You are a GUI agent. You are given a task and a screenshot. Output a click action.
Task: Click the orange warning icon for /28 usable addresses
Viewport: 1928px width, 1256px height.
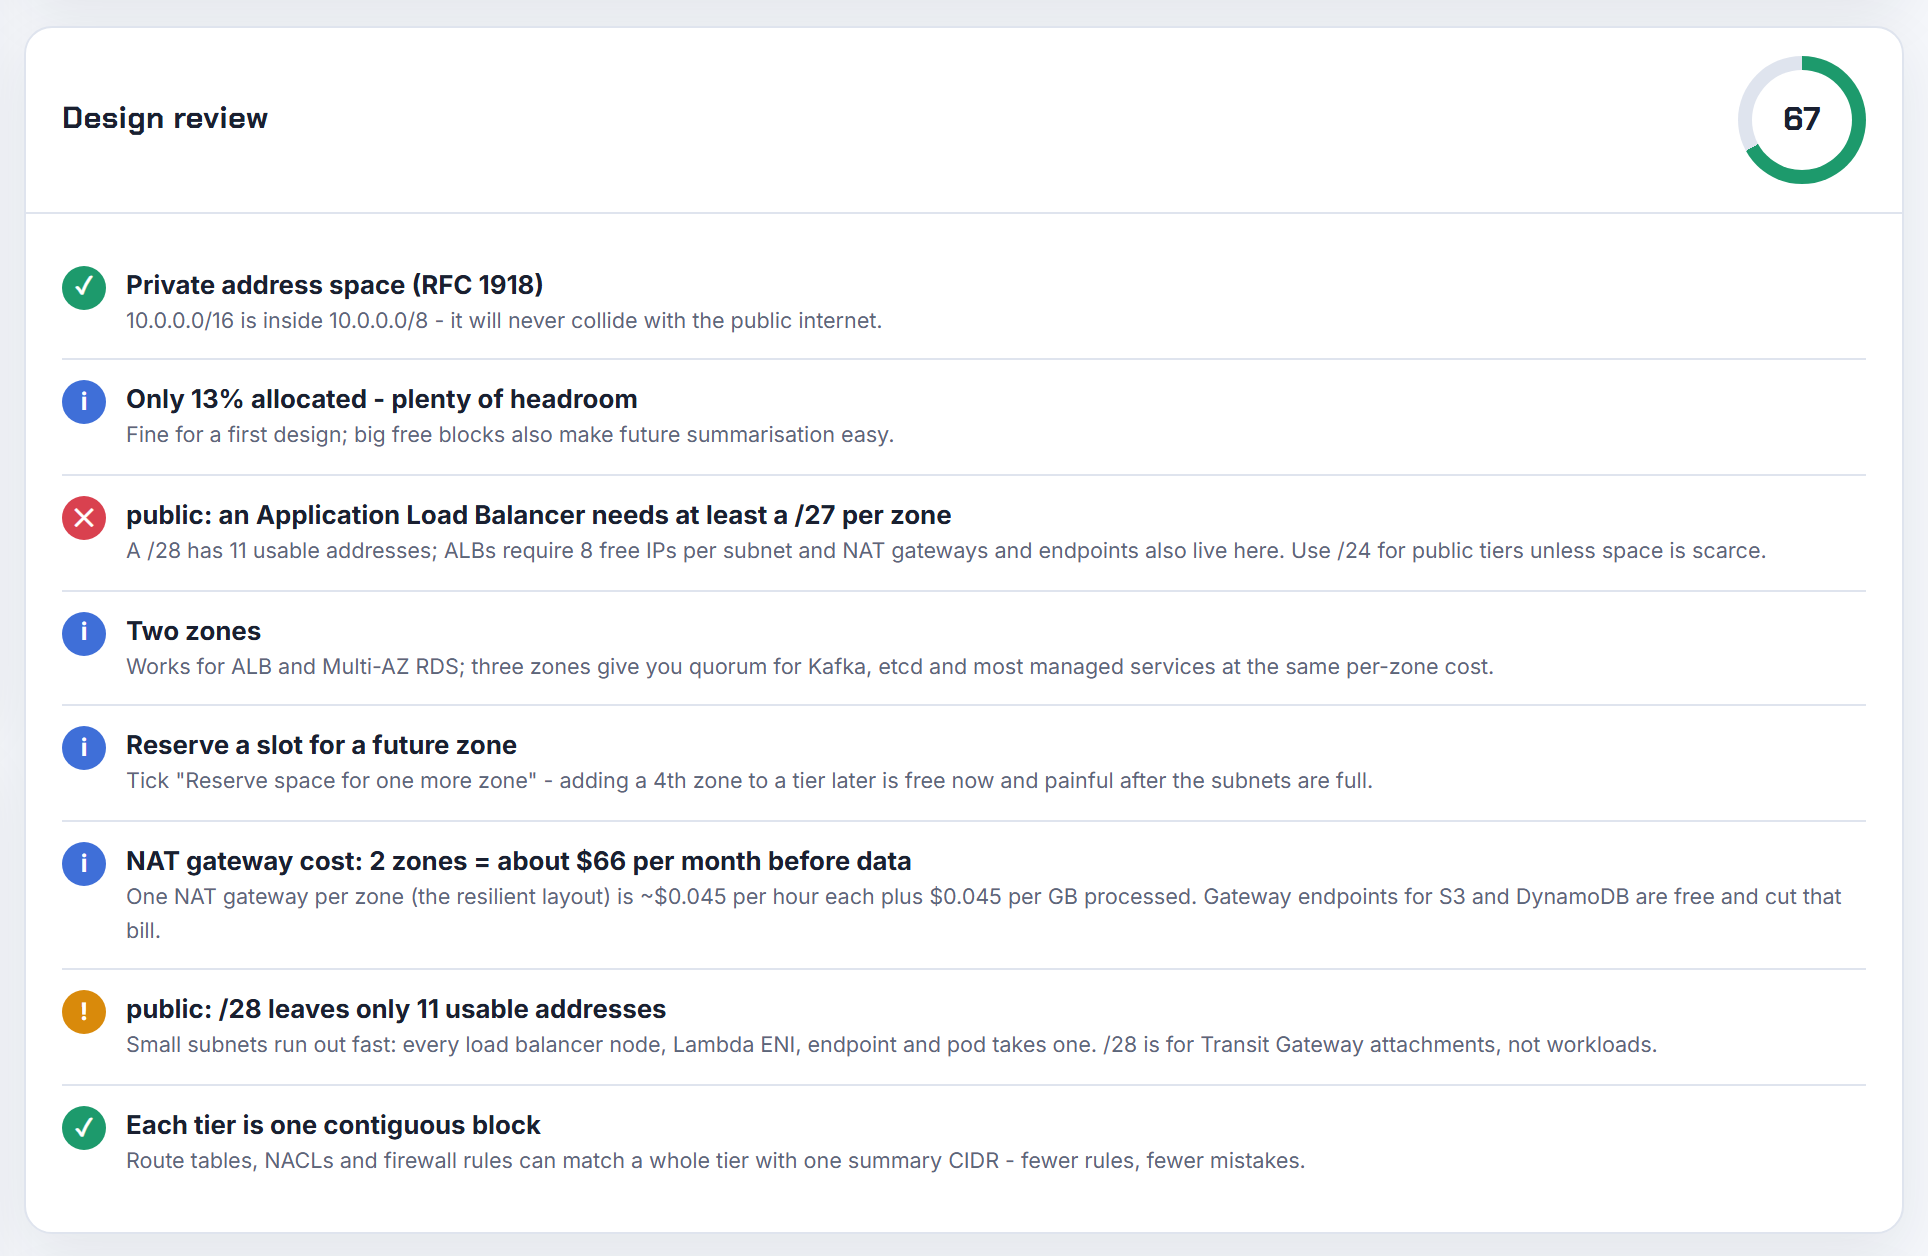click(84, 1012)
